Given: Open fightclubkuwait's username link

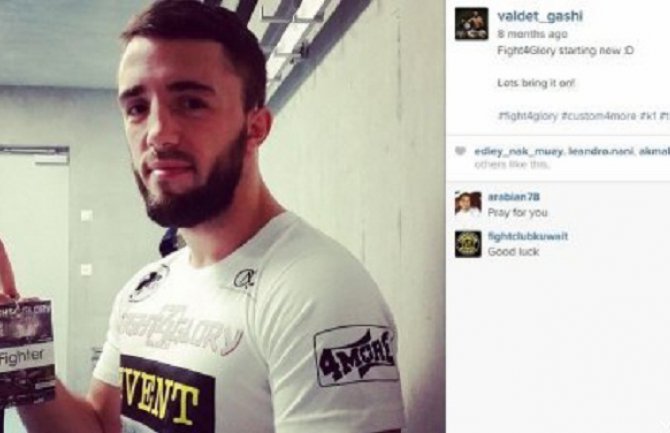Looking at the screenshot, I should [x=528, y=236].
